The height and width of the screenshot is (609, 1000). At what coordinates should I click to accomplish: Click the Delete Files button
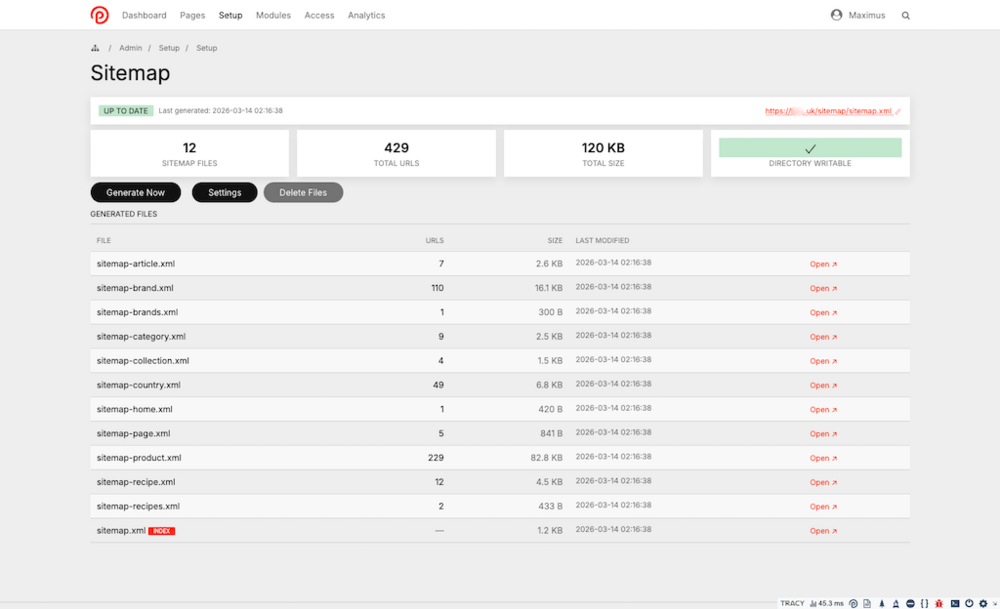[x=303, y=192]
